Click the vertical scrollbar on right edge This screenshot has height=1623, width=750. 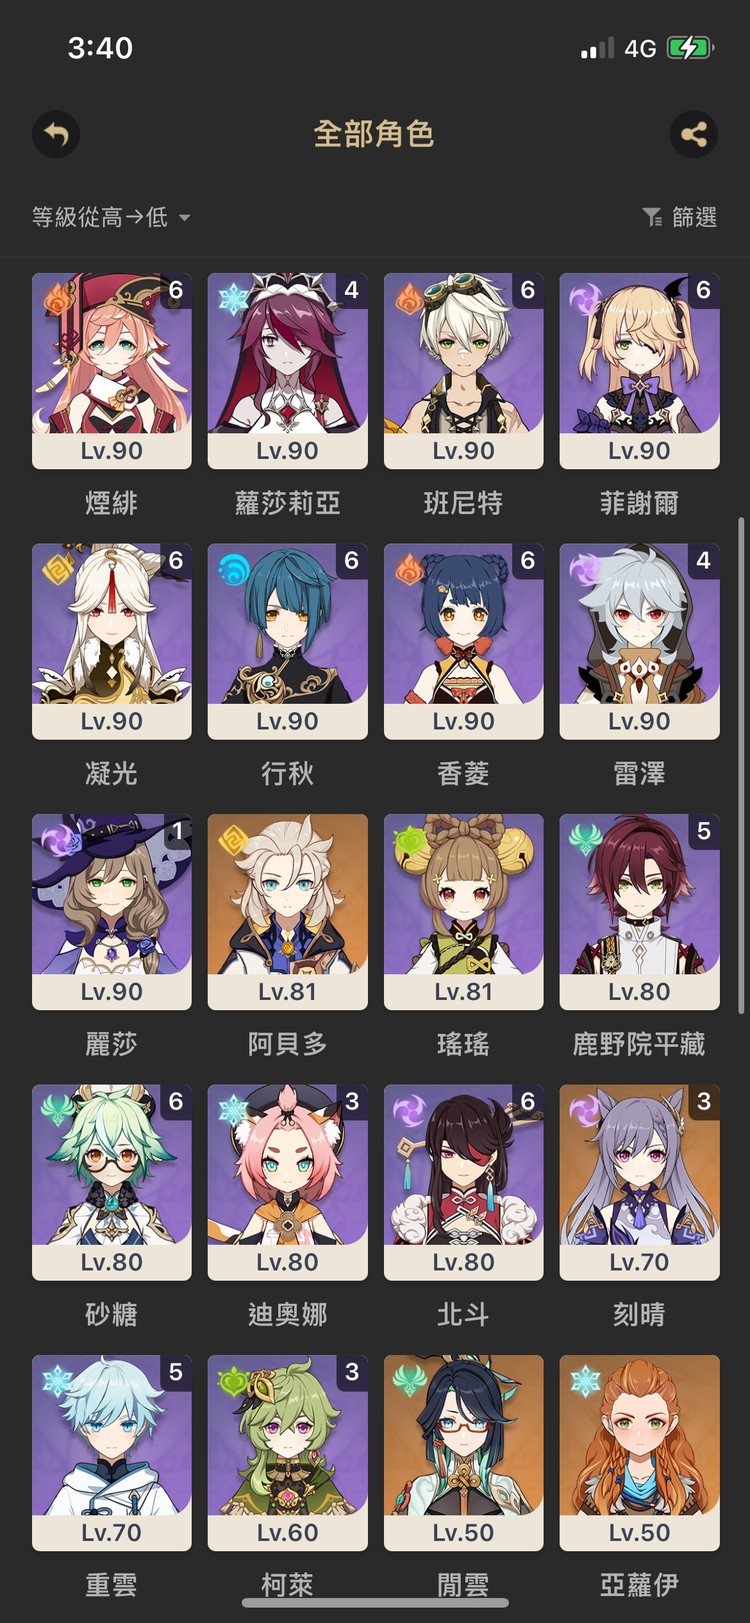[x=741, y=765]
